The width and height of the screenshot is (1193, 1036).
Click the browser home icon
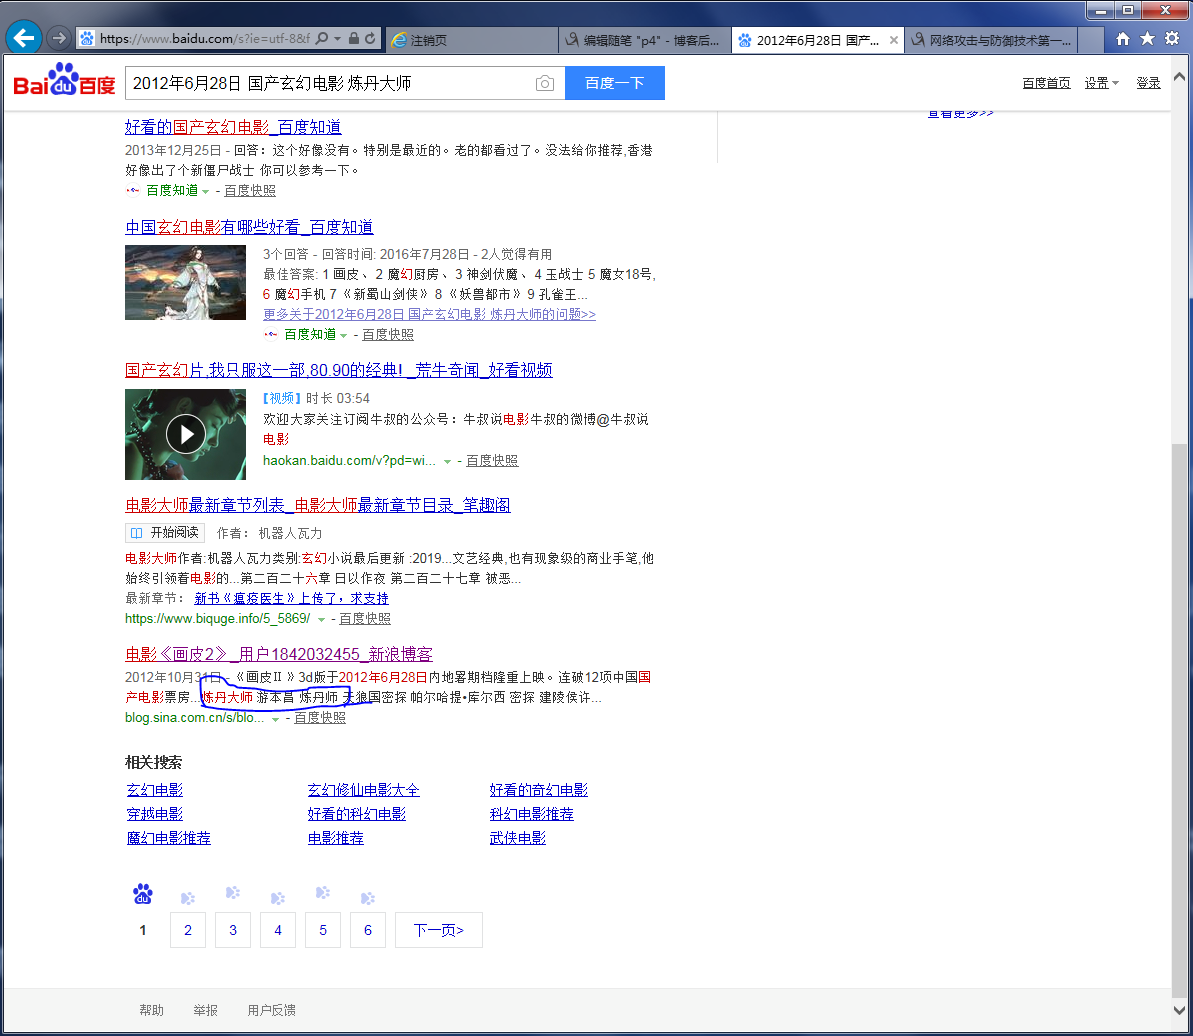pyautogui.click(x=1122, y=39)
